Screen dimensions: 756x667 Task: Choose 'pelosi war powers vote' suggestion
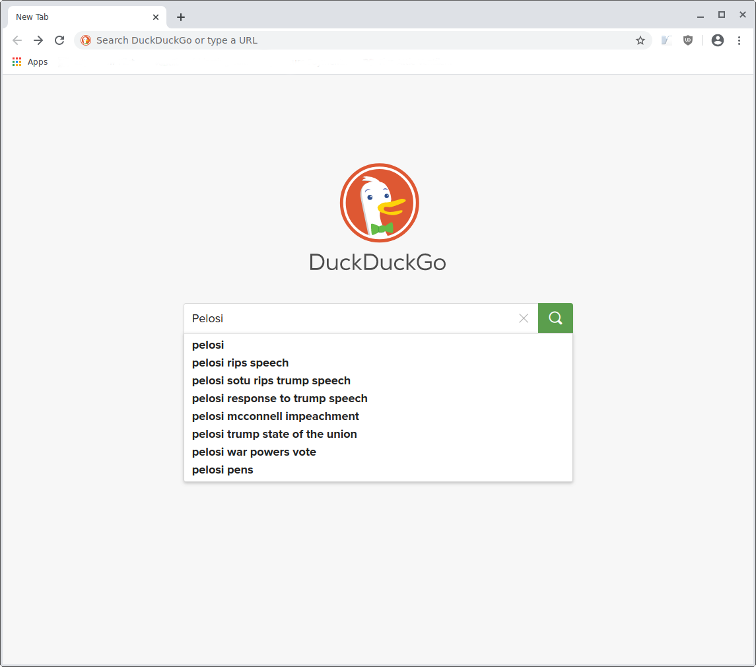(378, 452)
